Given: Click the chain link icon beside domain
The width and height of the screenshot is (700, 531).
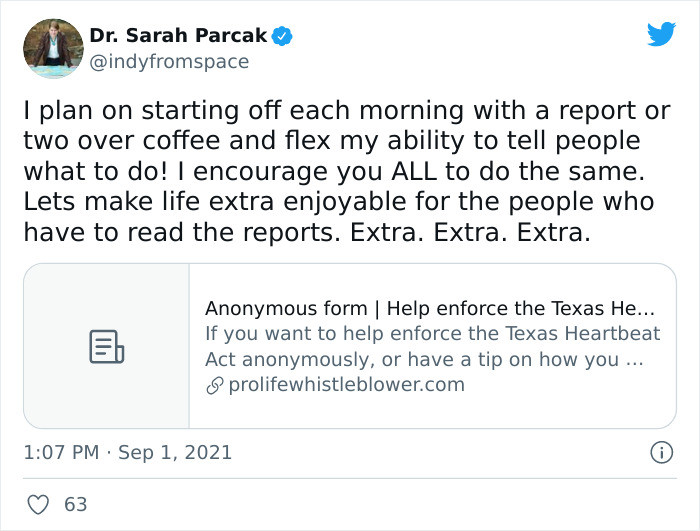Looking at the screenshot, I should [x=215, y=385].
